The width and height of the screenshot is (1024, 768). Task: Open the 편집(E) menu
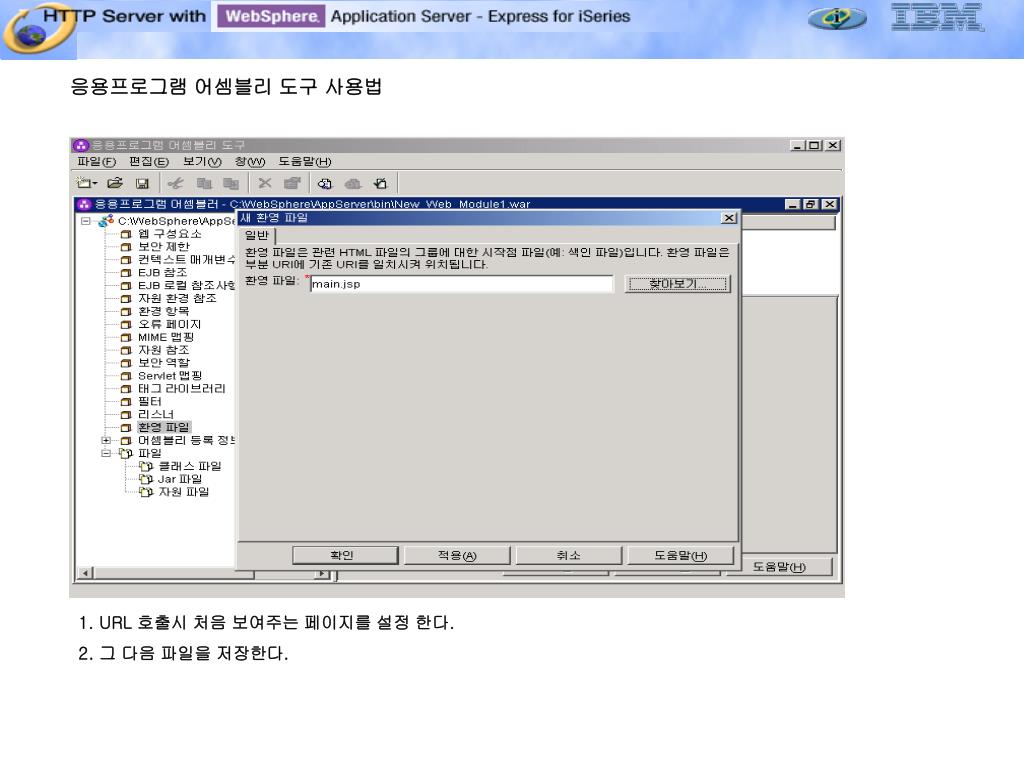[149, 161]
